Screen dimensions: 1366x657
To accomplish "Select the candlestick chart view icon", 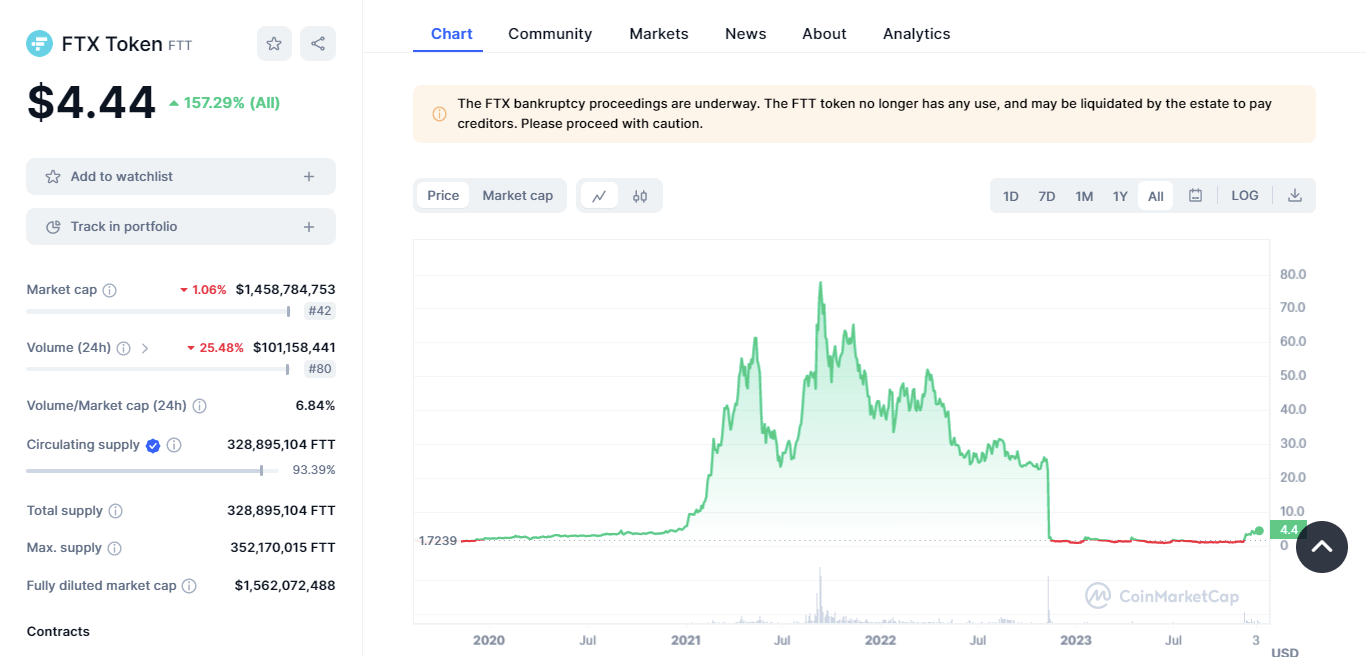I will coord(640,196).
